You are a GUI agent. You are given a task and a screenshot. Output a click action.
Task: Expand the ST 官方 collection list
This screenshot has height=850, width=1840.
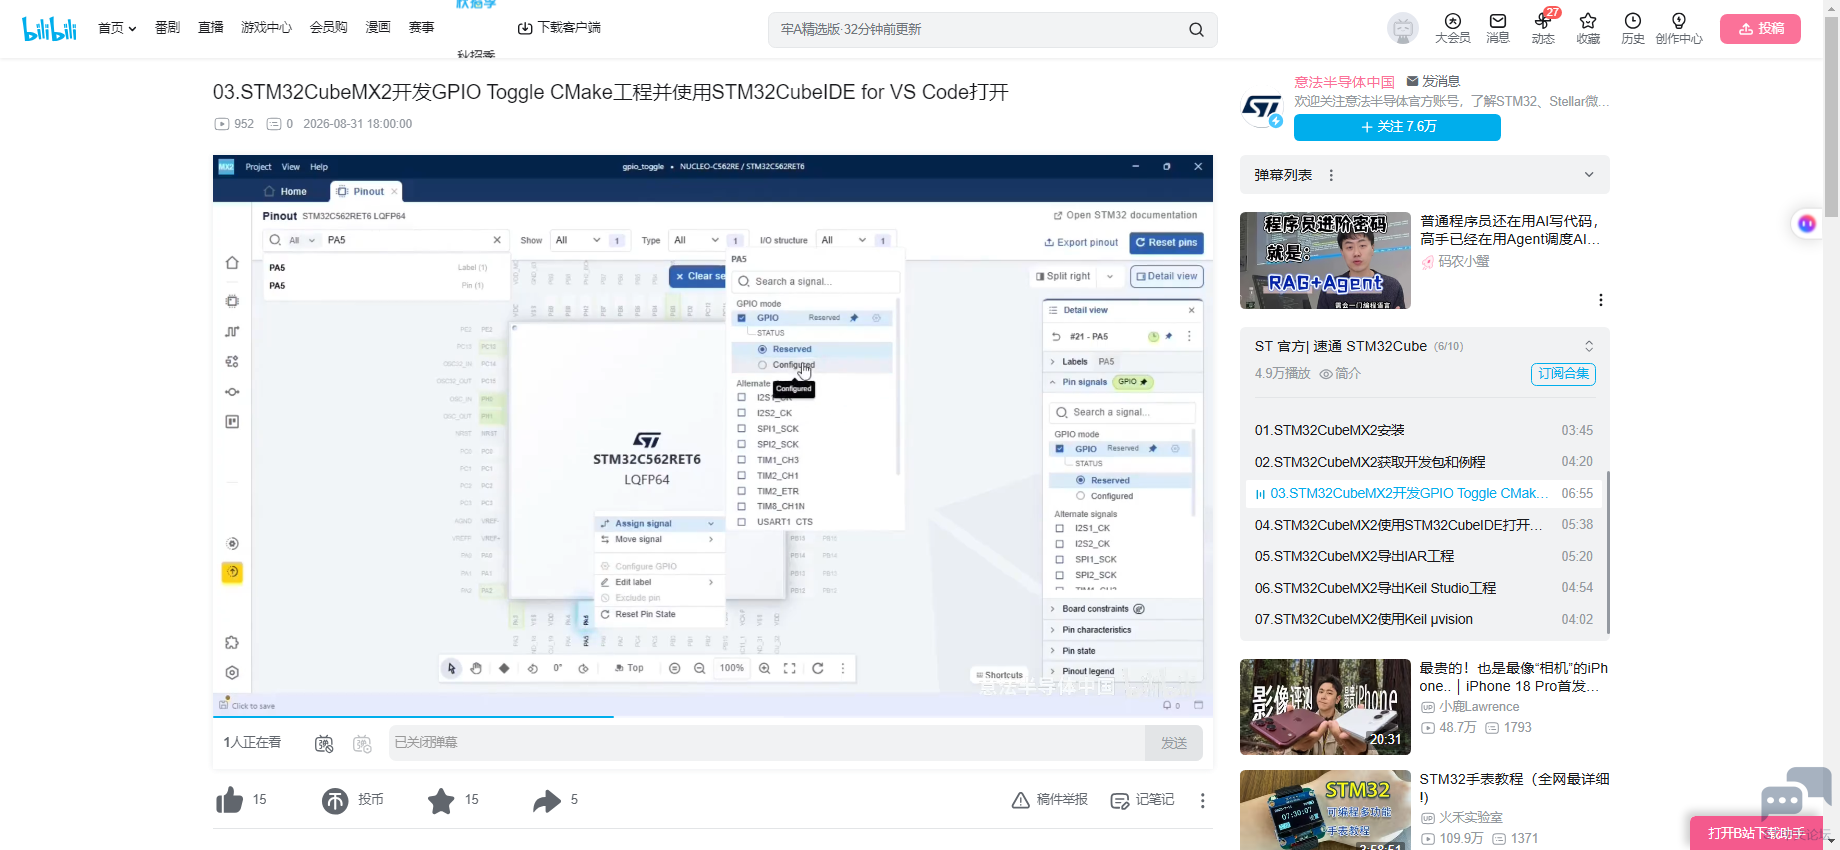1589,346
